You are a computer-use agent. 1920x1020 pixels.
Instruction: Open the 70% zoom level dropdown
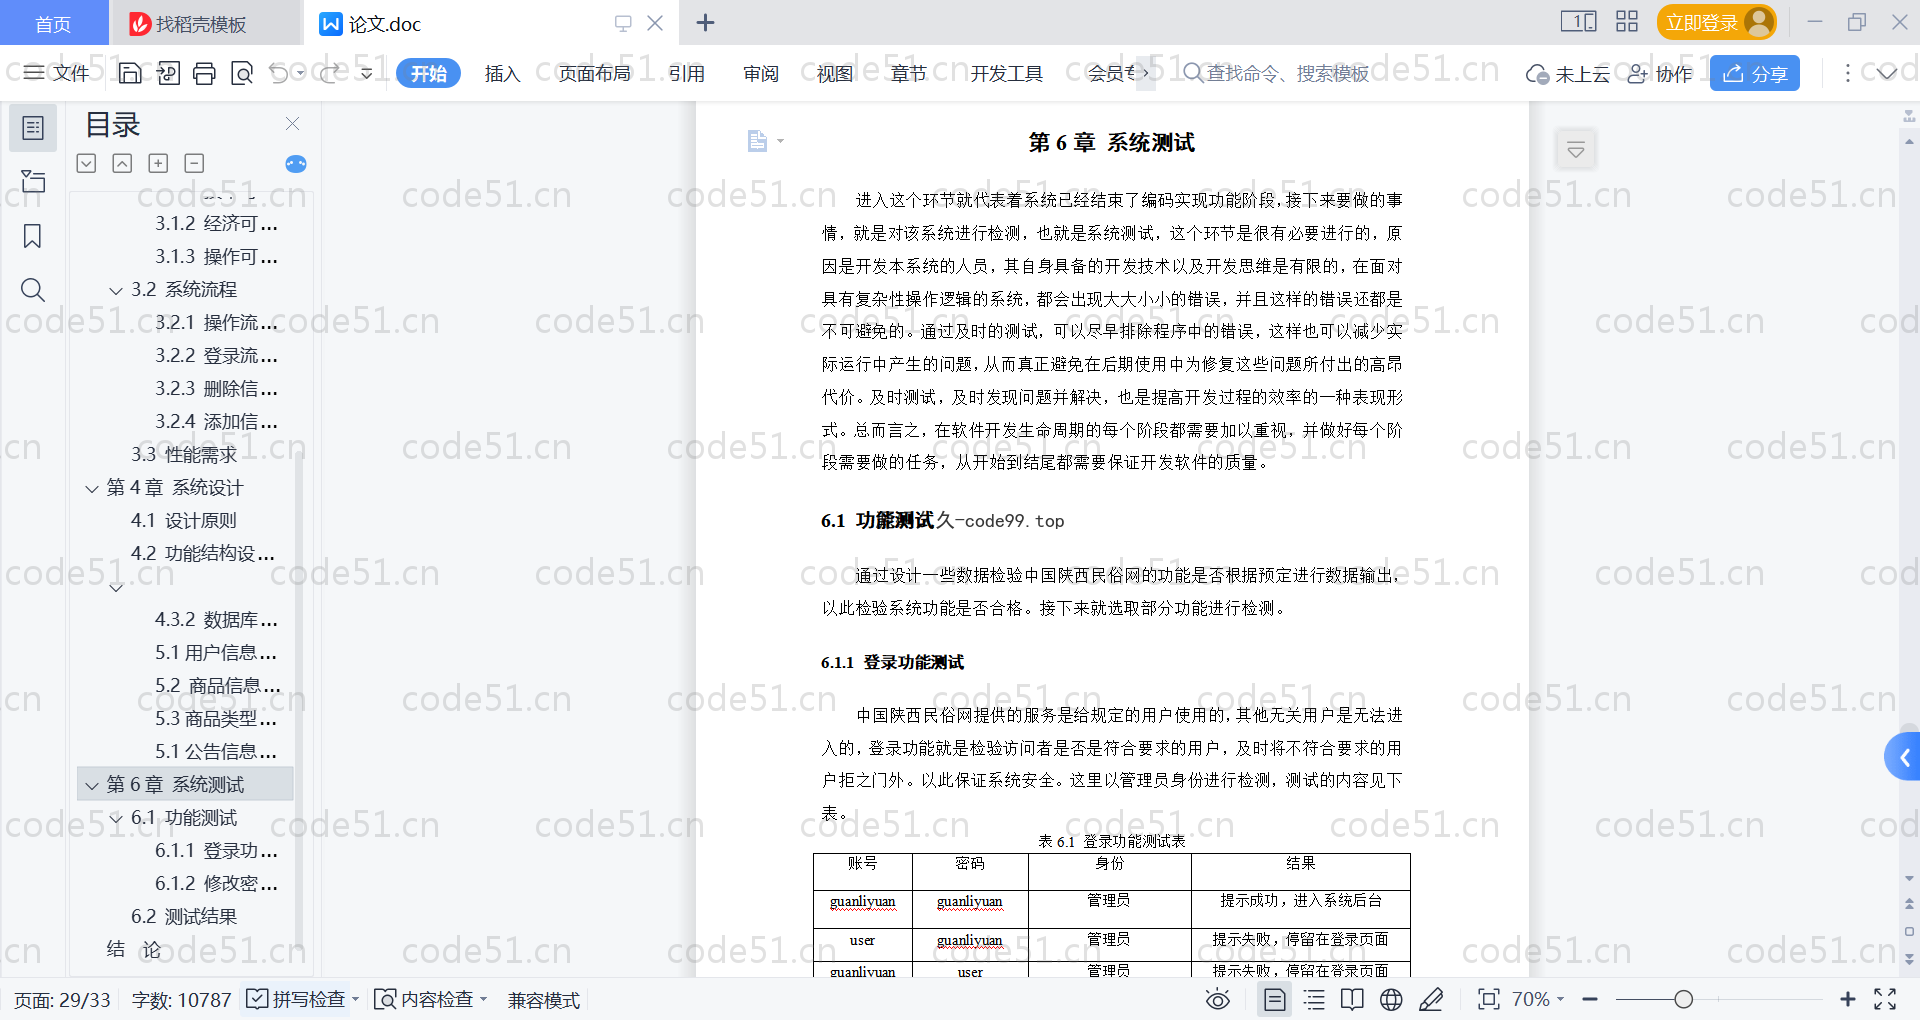(x=1537, y=999)
